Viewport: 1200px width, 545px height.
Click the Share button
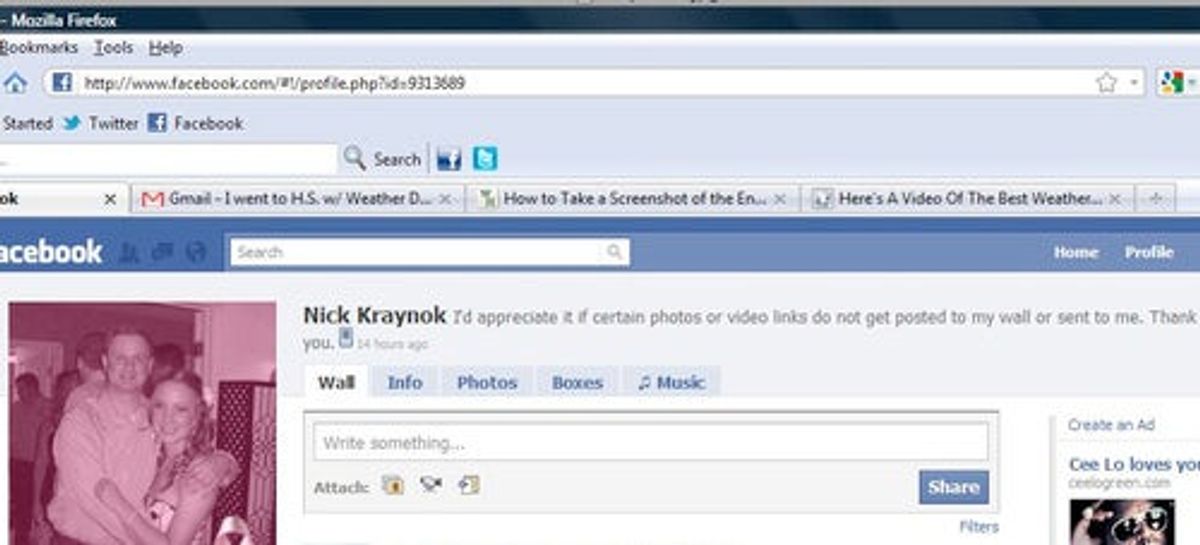pos(953,487)
